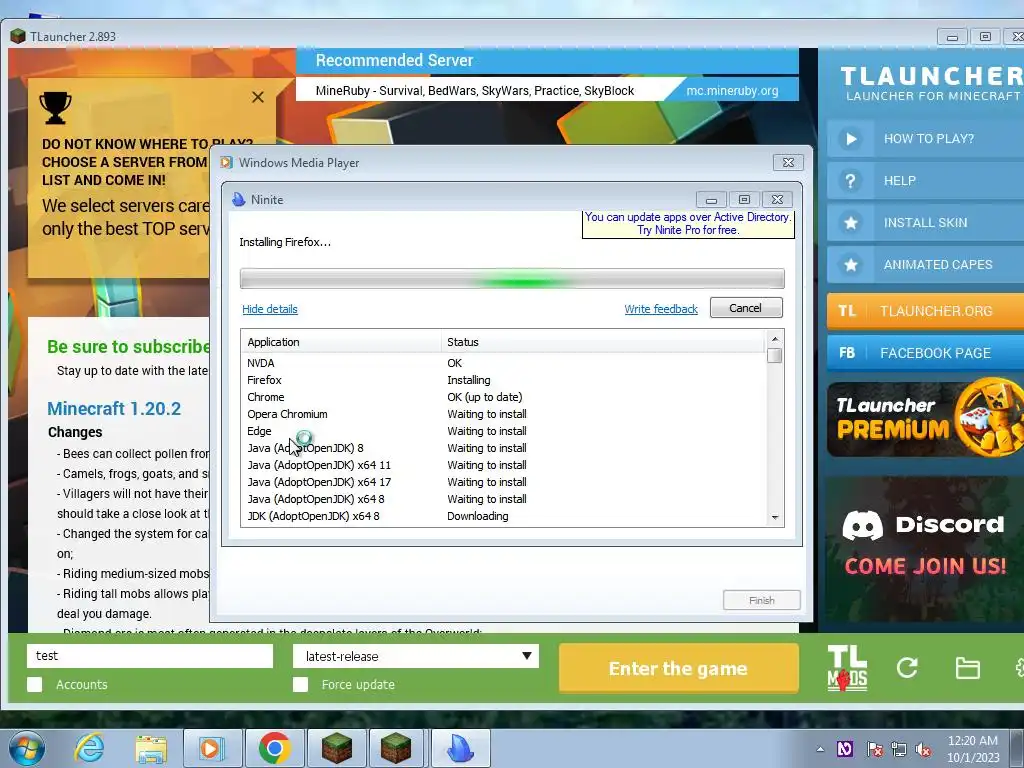Switch to second Minecraft block taskbar icon
The width and height of the screenshot is (1024, 768).
click(396, 748)
